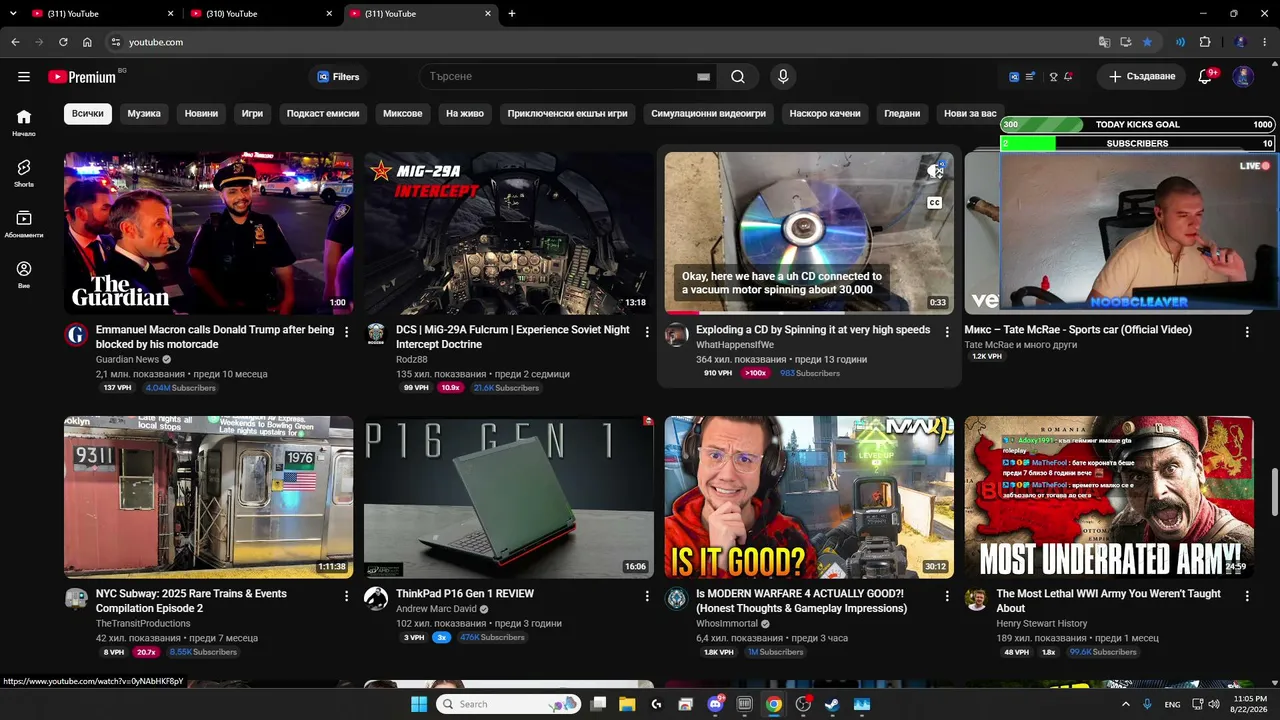Click the install app icon in address bar

pyautogui.click(x=1125, y=42)
